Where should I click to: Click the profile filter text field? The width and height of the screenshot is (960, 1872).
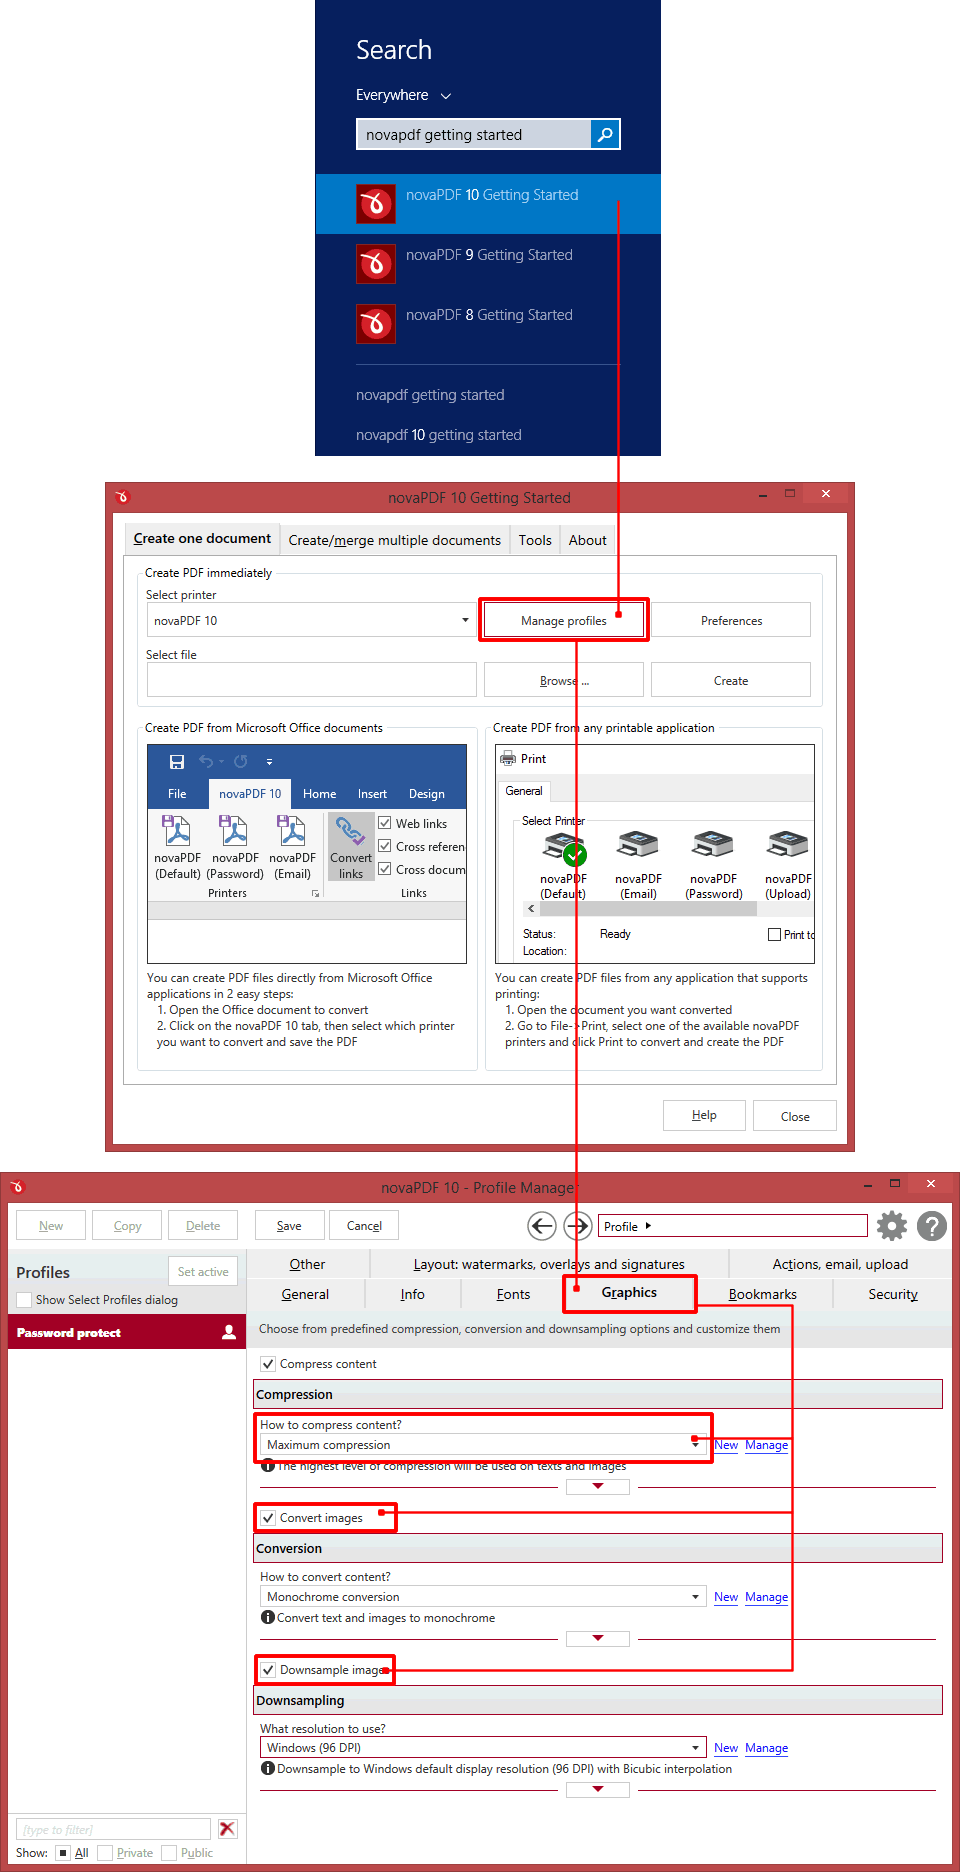[114, 1829]
